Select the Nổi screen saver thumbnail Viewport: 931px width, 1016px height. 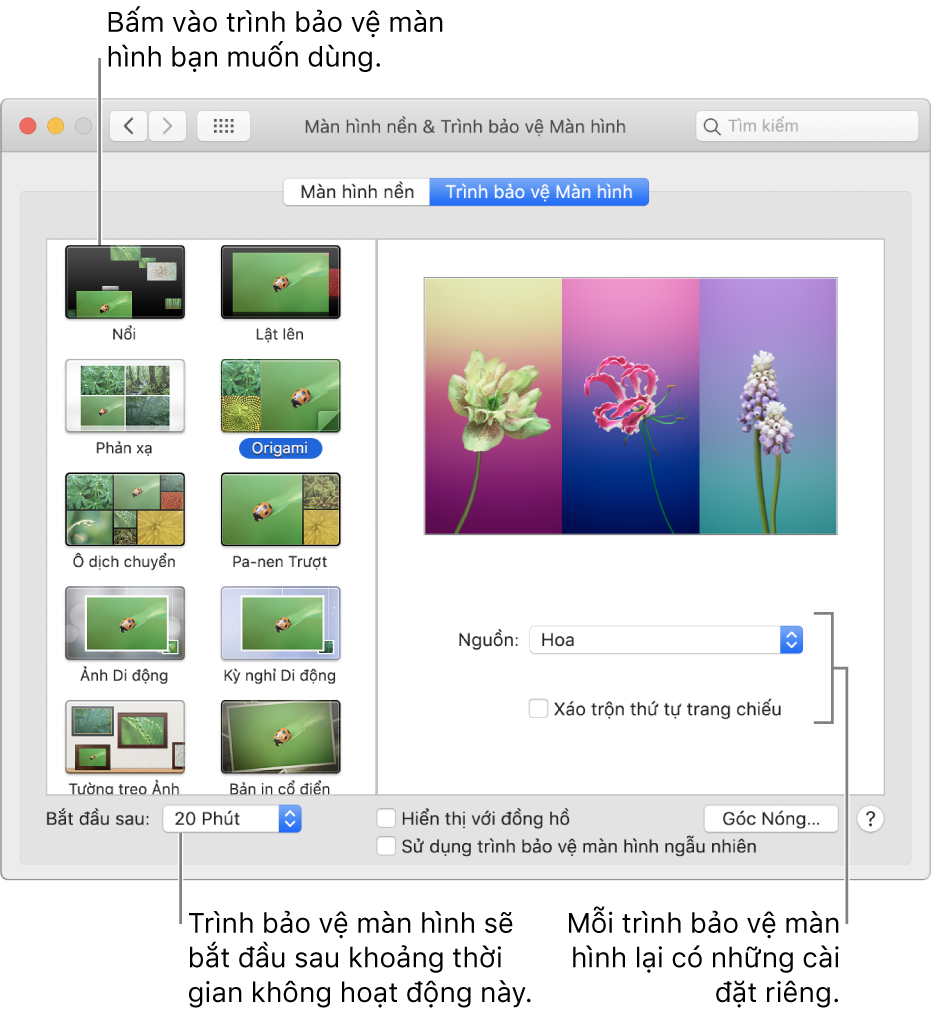point(124,285)
